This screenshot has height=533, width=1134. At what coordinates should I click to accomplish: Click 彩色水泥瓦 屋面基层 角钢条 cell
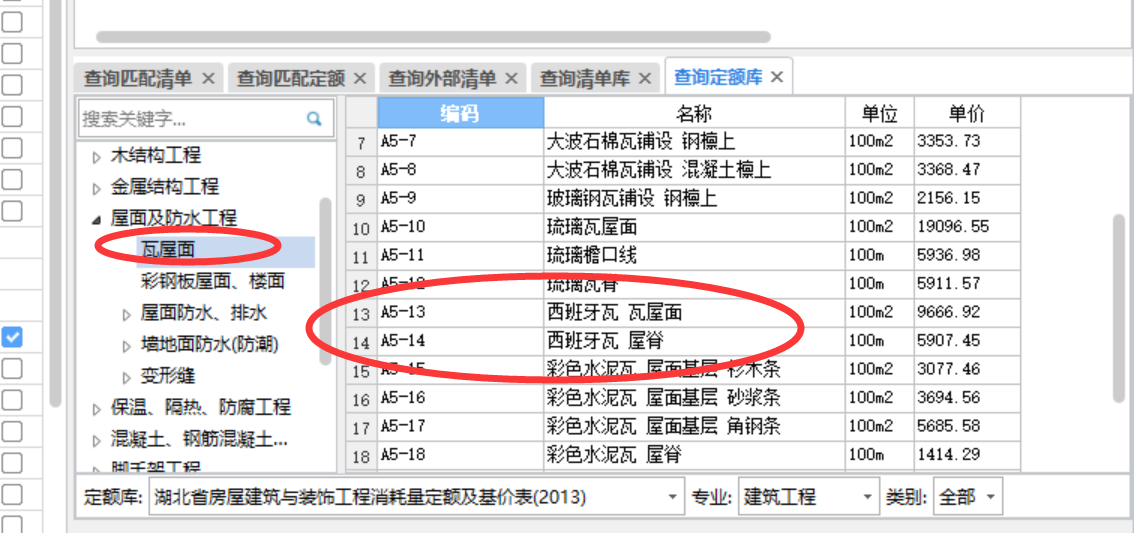click(694, 427)
